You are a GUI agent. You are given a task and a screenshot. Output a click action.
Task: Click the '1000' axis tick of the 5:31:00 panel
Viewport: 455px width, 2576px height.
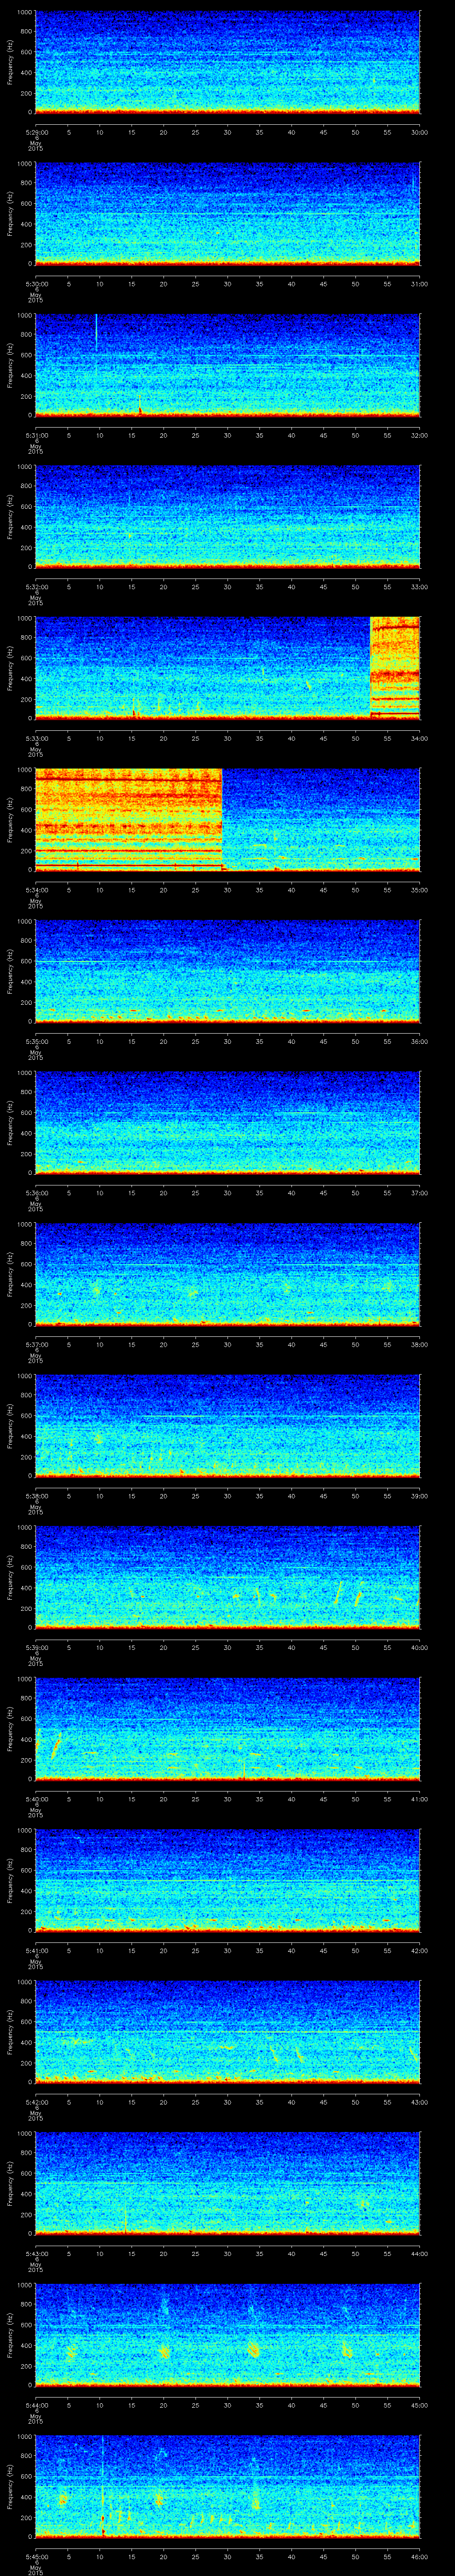(x=24, y=316)
